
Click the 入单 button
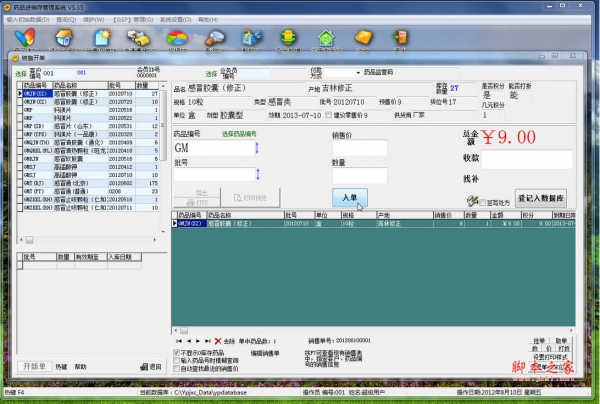[349, 197]
